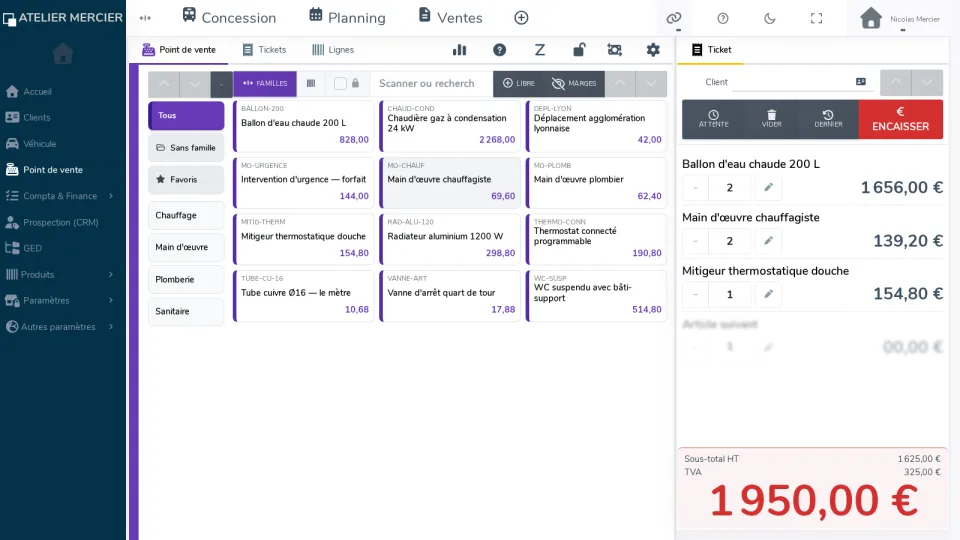
Task: Click the product search field
Action: 430,84
